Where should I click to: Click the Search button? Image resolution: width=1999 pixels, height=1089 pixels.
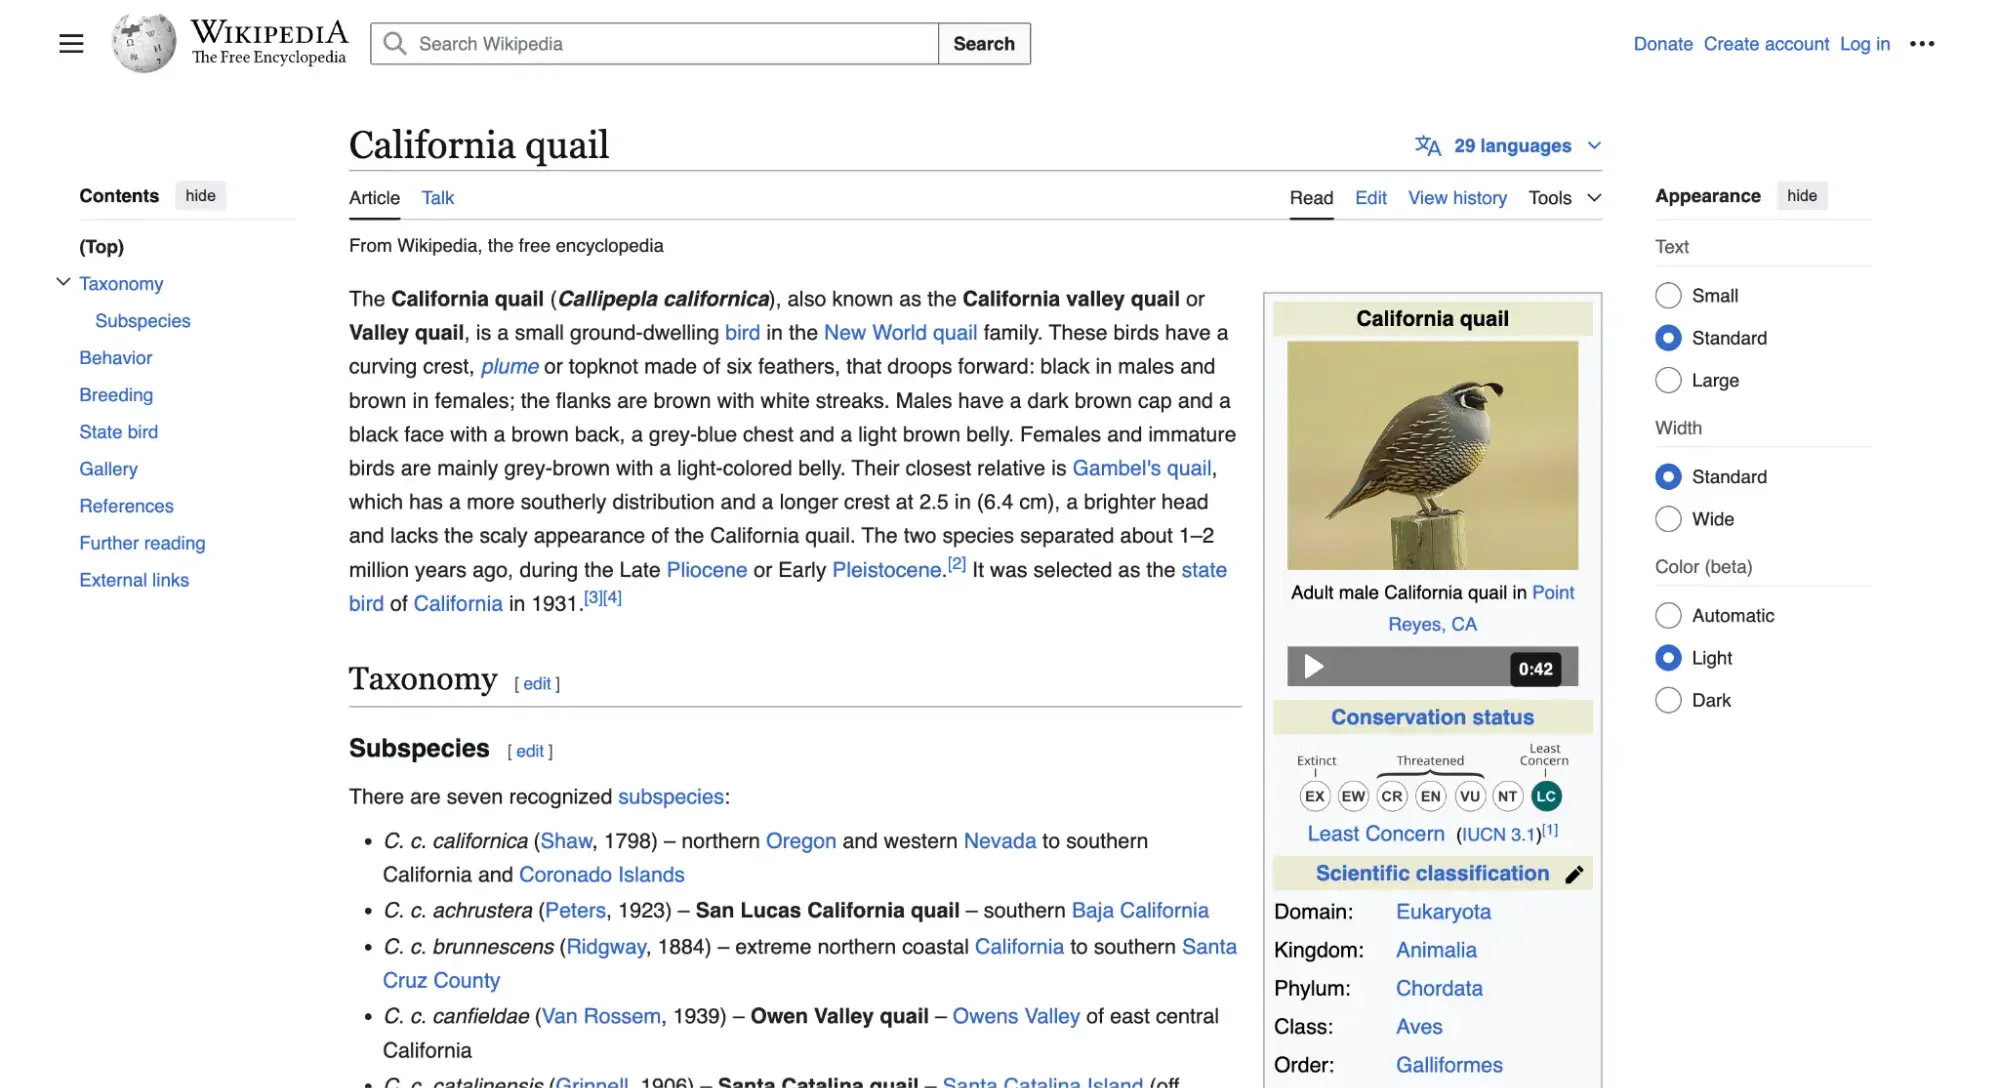pyautogui.click(x=983, y=44)
